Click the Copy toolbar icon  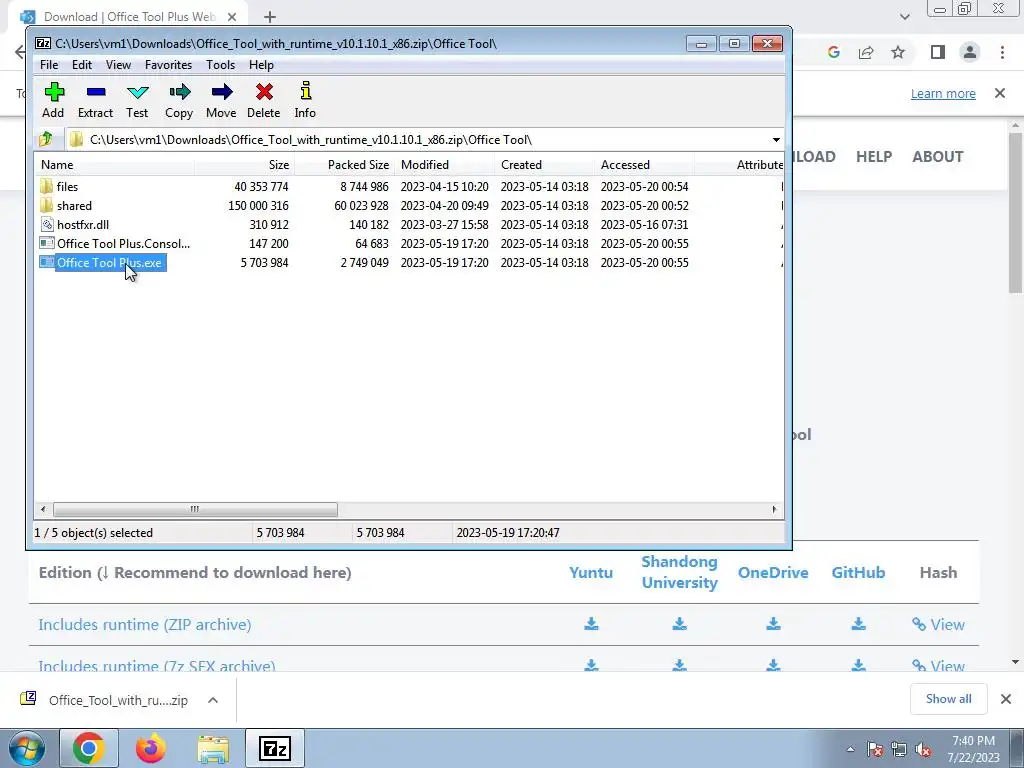180,92
